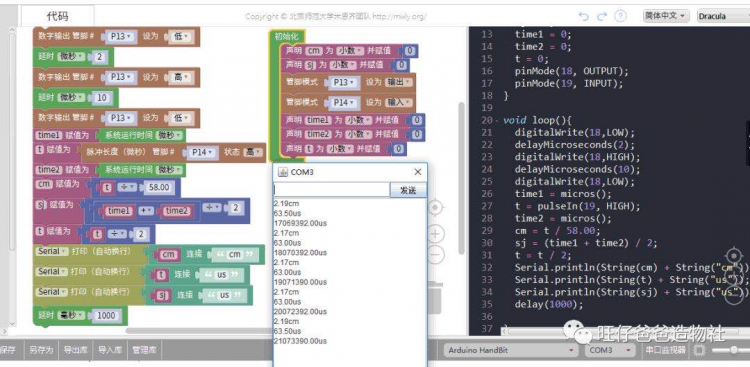Screen dimensions: 750x367
Task: Click serial output line 18070392.00us
Action: 300,253
